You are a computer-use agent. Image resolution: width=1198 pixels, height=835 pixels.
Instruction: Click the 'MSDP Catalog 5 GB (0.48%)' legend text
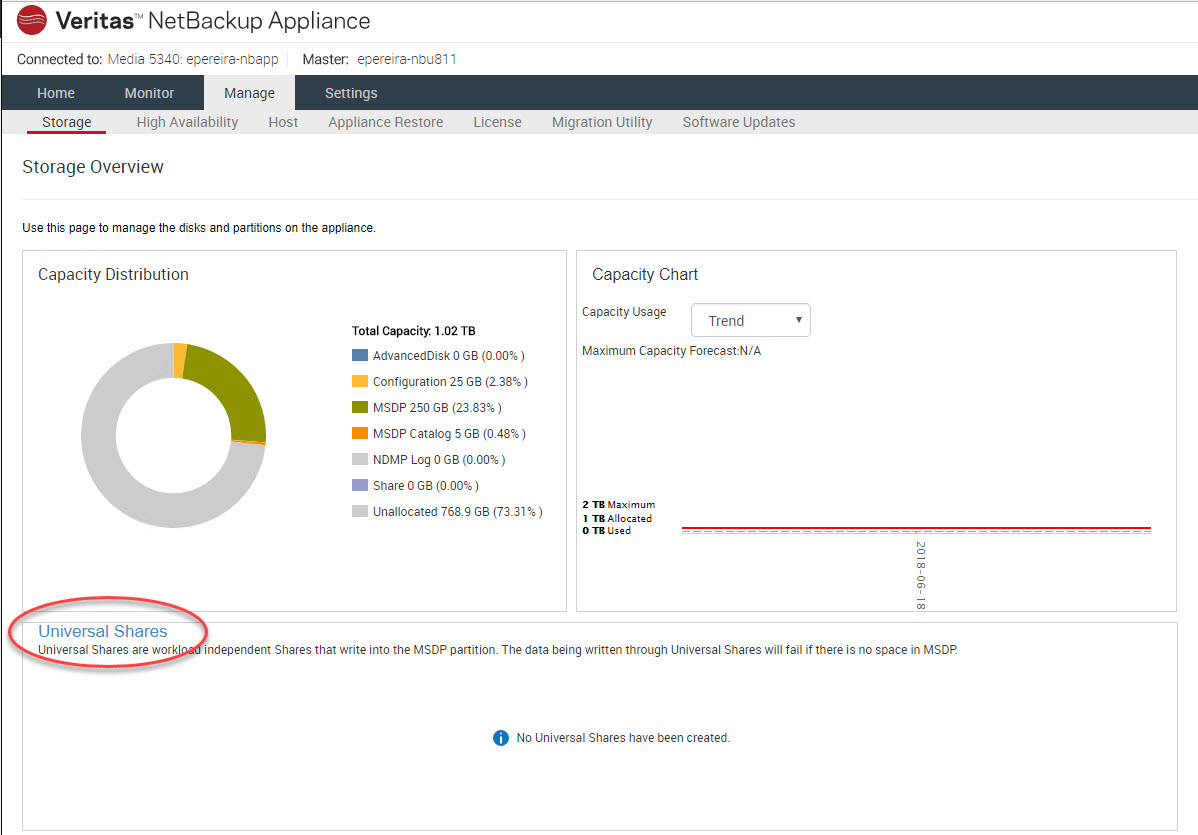449,434
